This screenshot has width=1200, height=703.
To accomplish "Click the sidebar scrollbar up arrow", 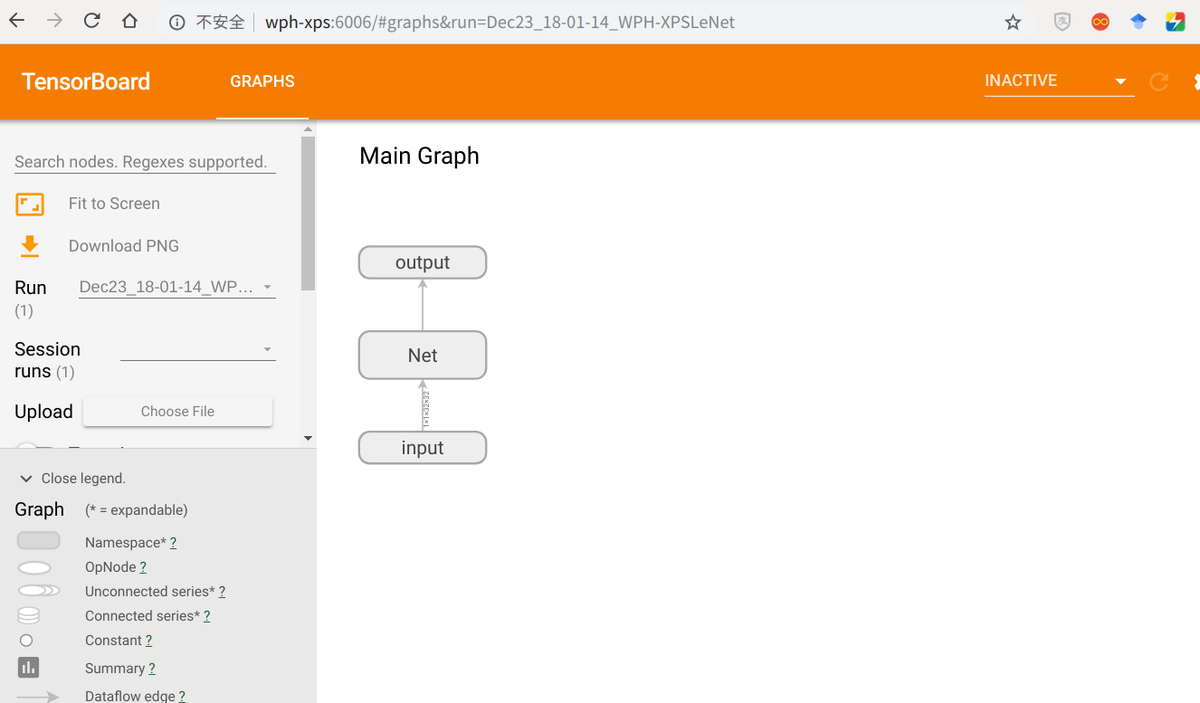I will 308,129.
